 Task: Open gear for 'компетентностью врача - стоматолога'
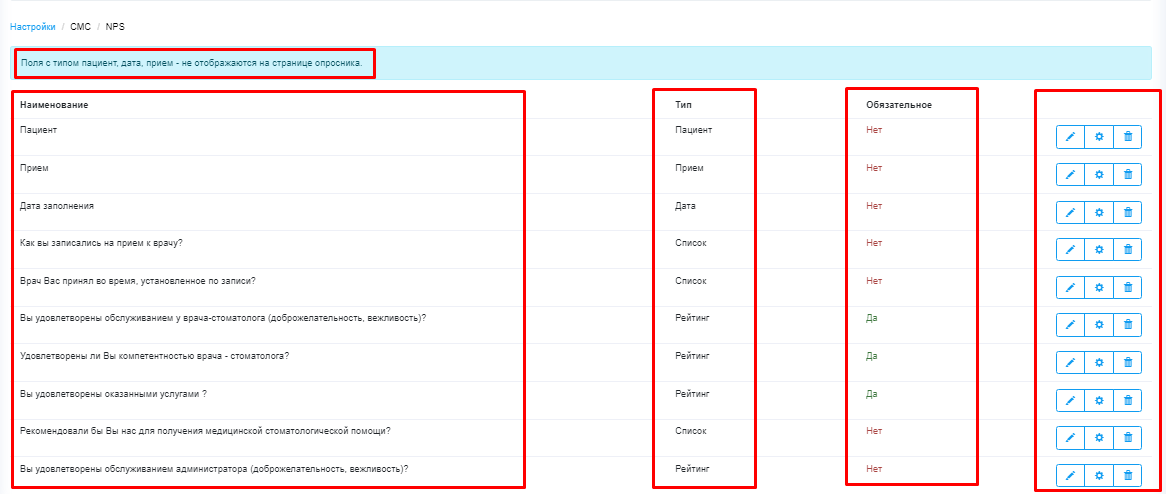tap(1099, 362)
